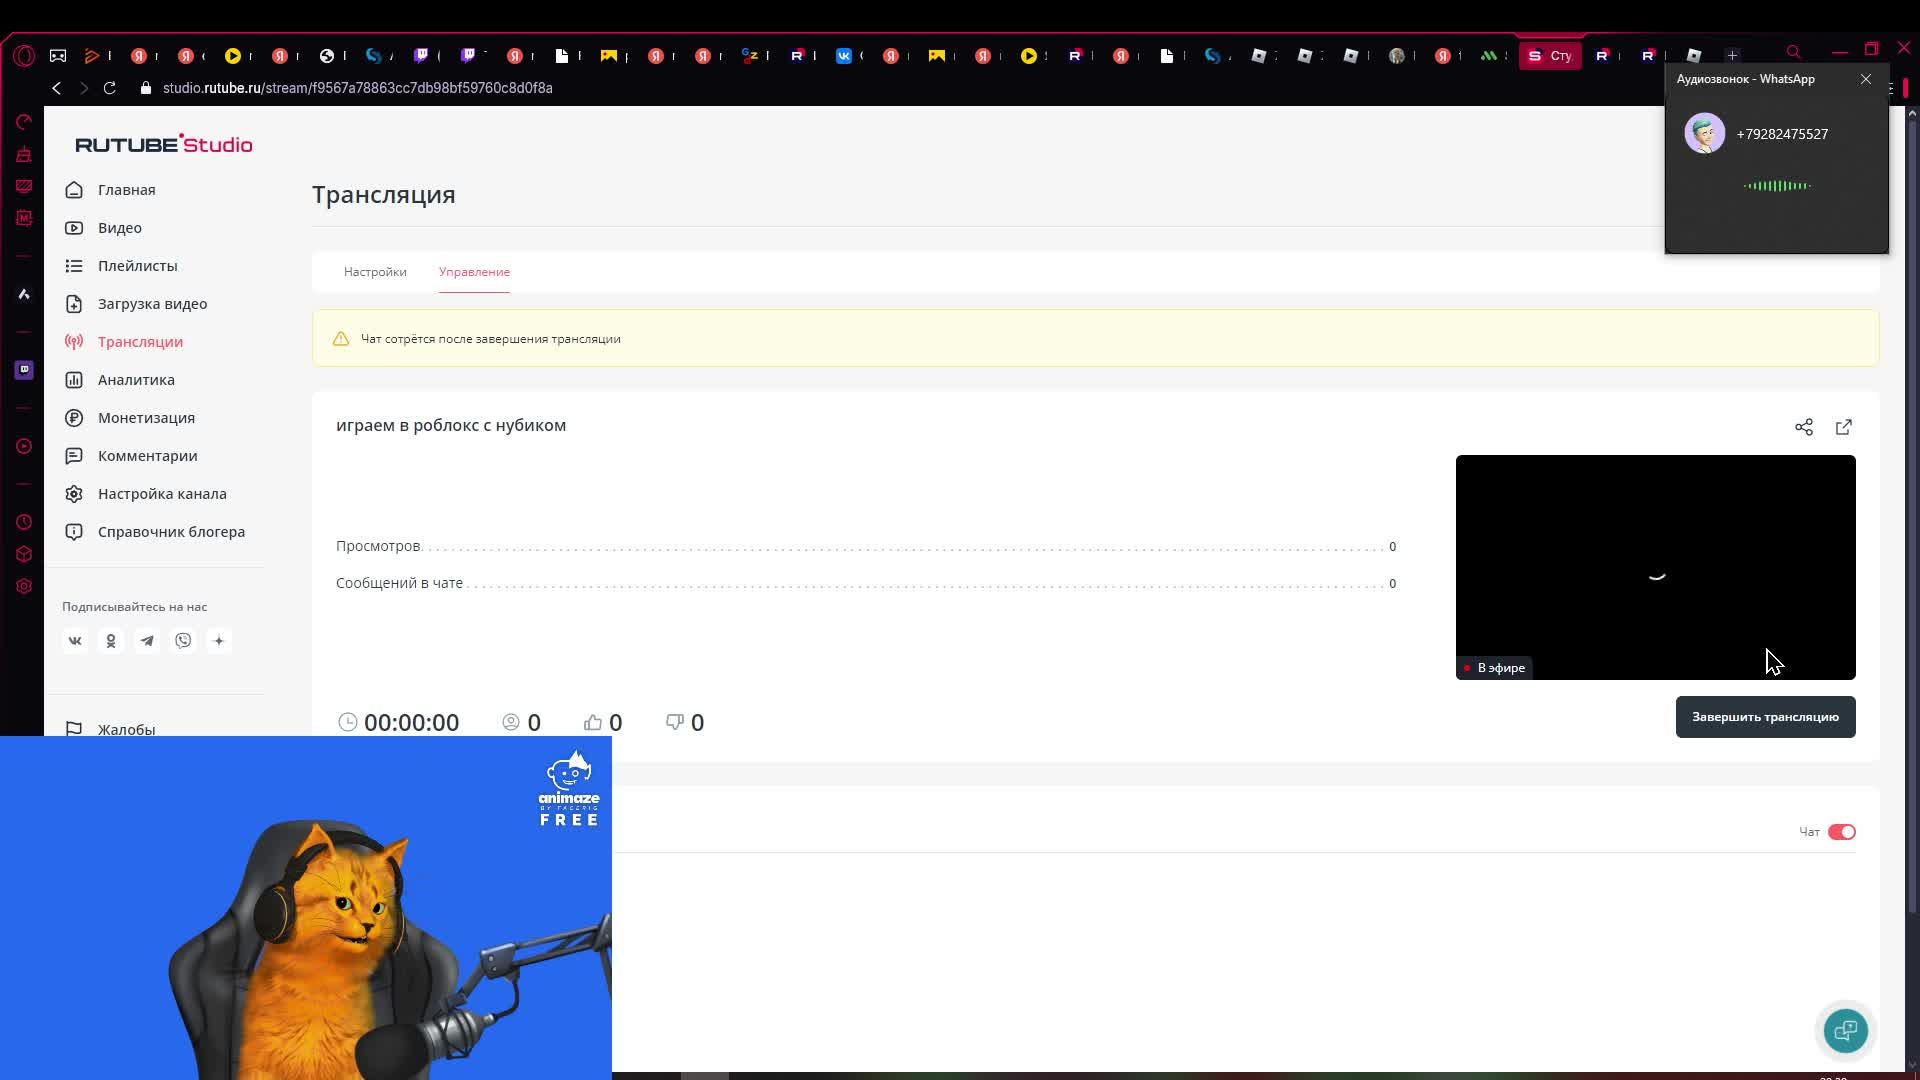Reload the page

click(x=110, y=88)
